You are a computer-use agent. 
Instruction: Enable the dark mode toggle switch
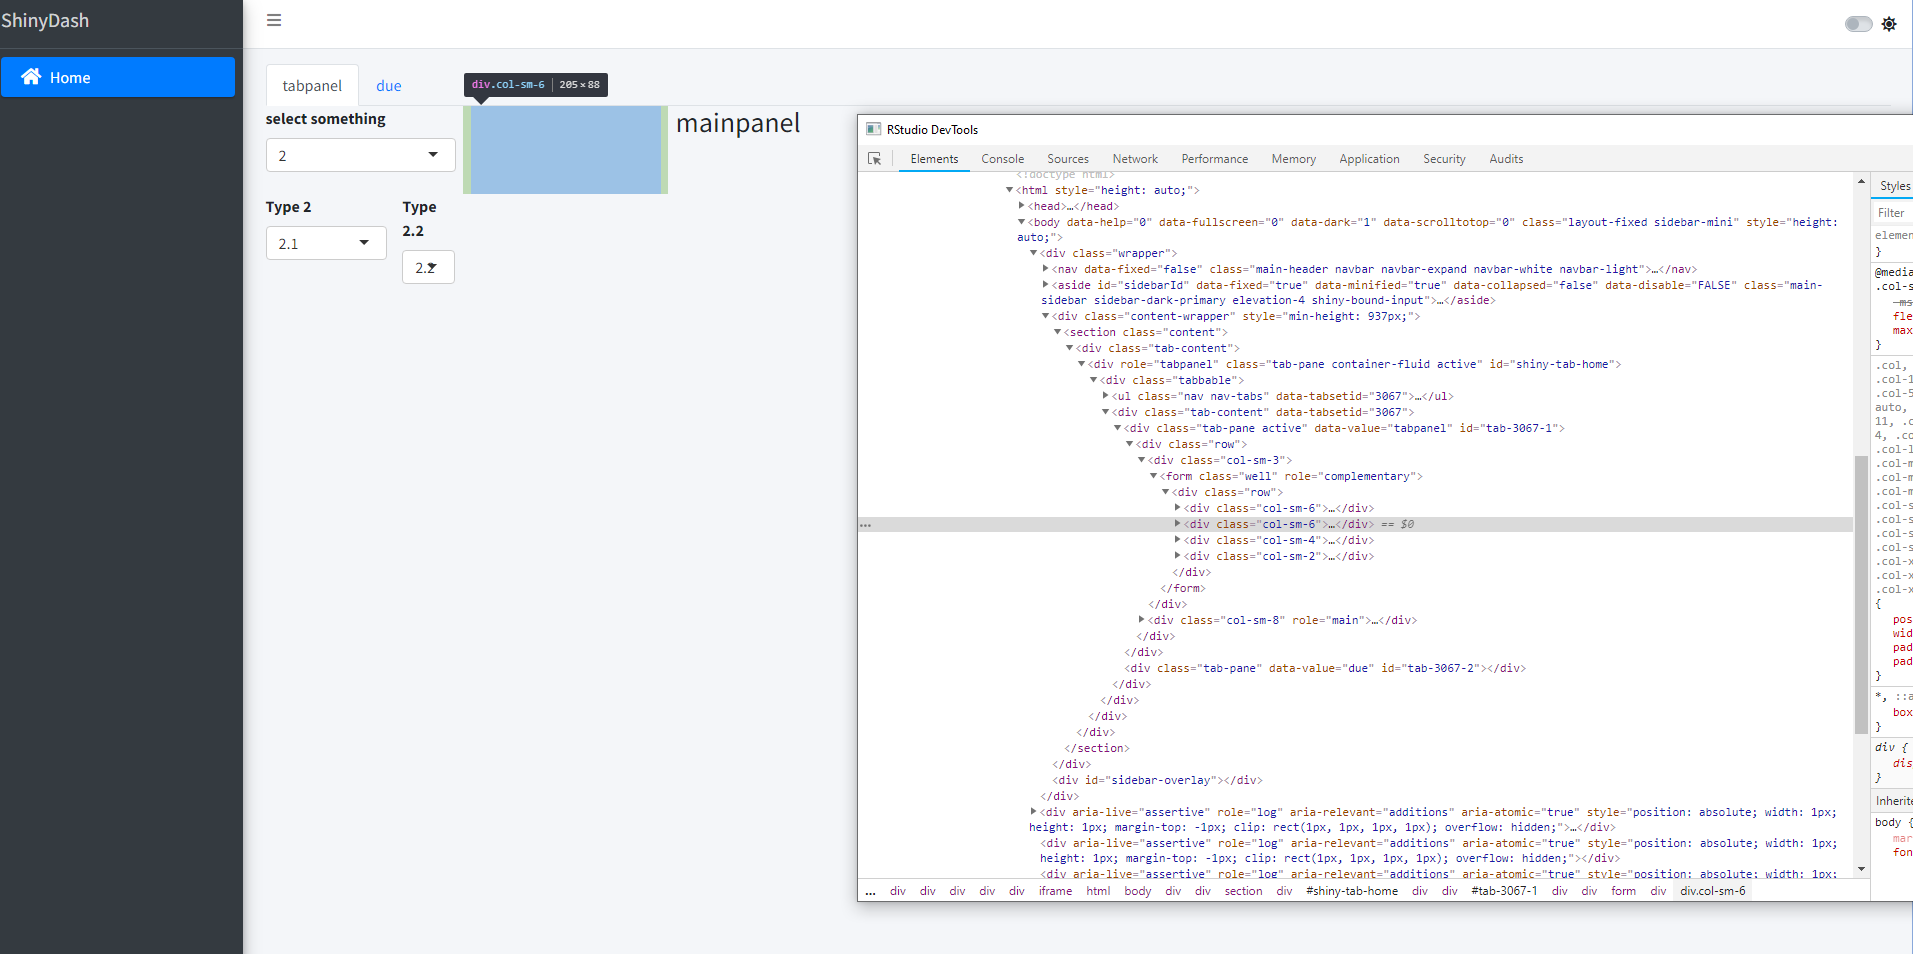point(1857,23)
